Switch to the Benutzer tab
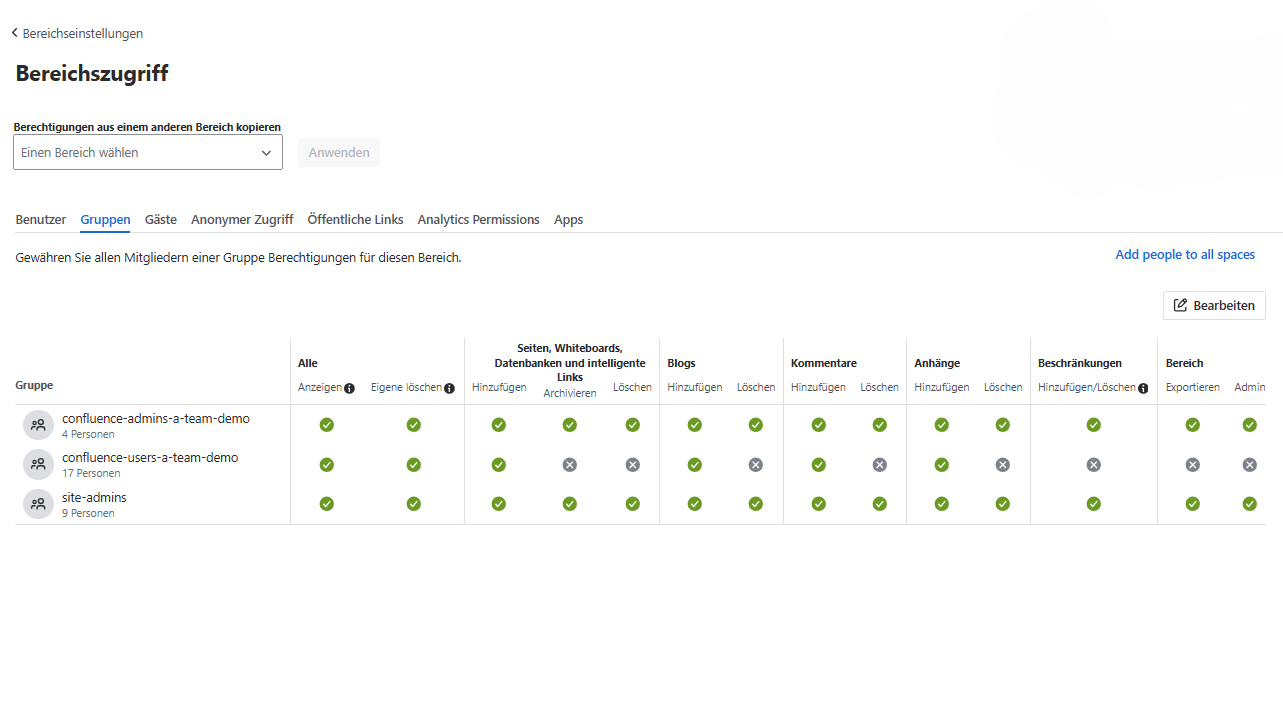Viewport: 1283px width, 721px height. tap(40, 219)
